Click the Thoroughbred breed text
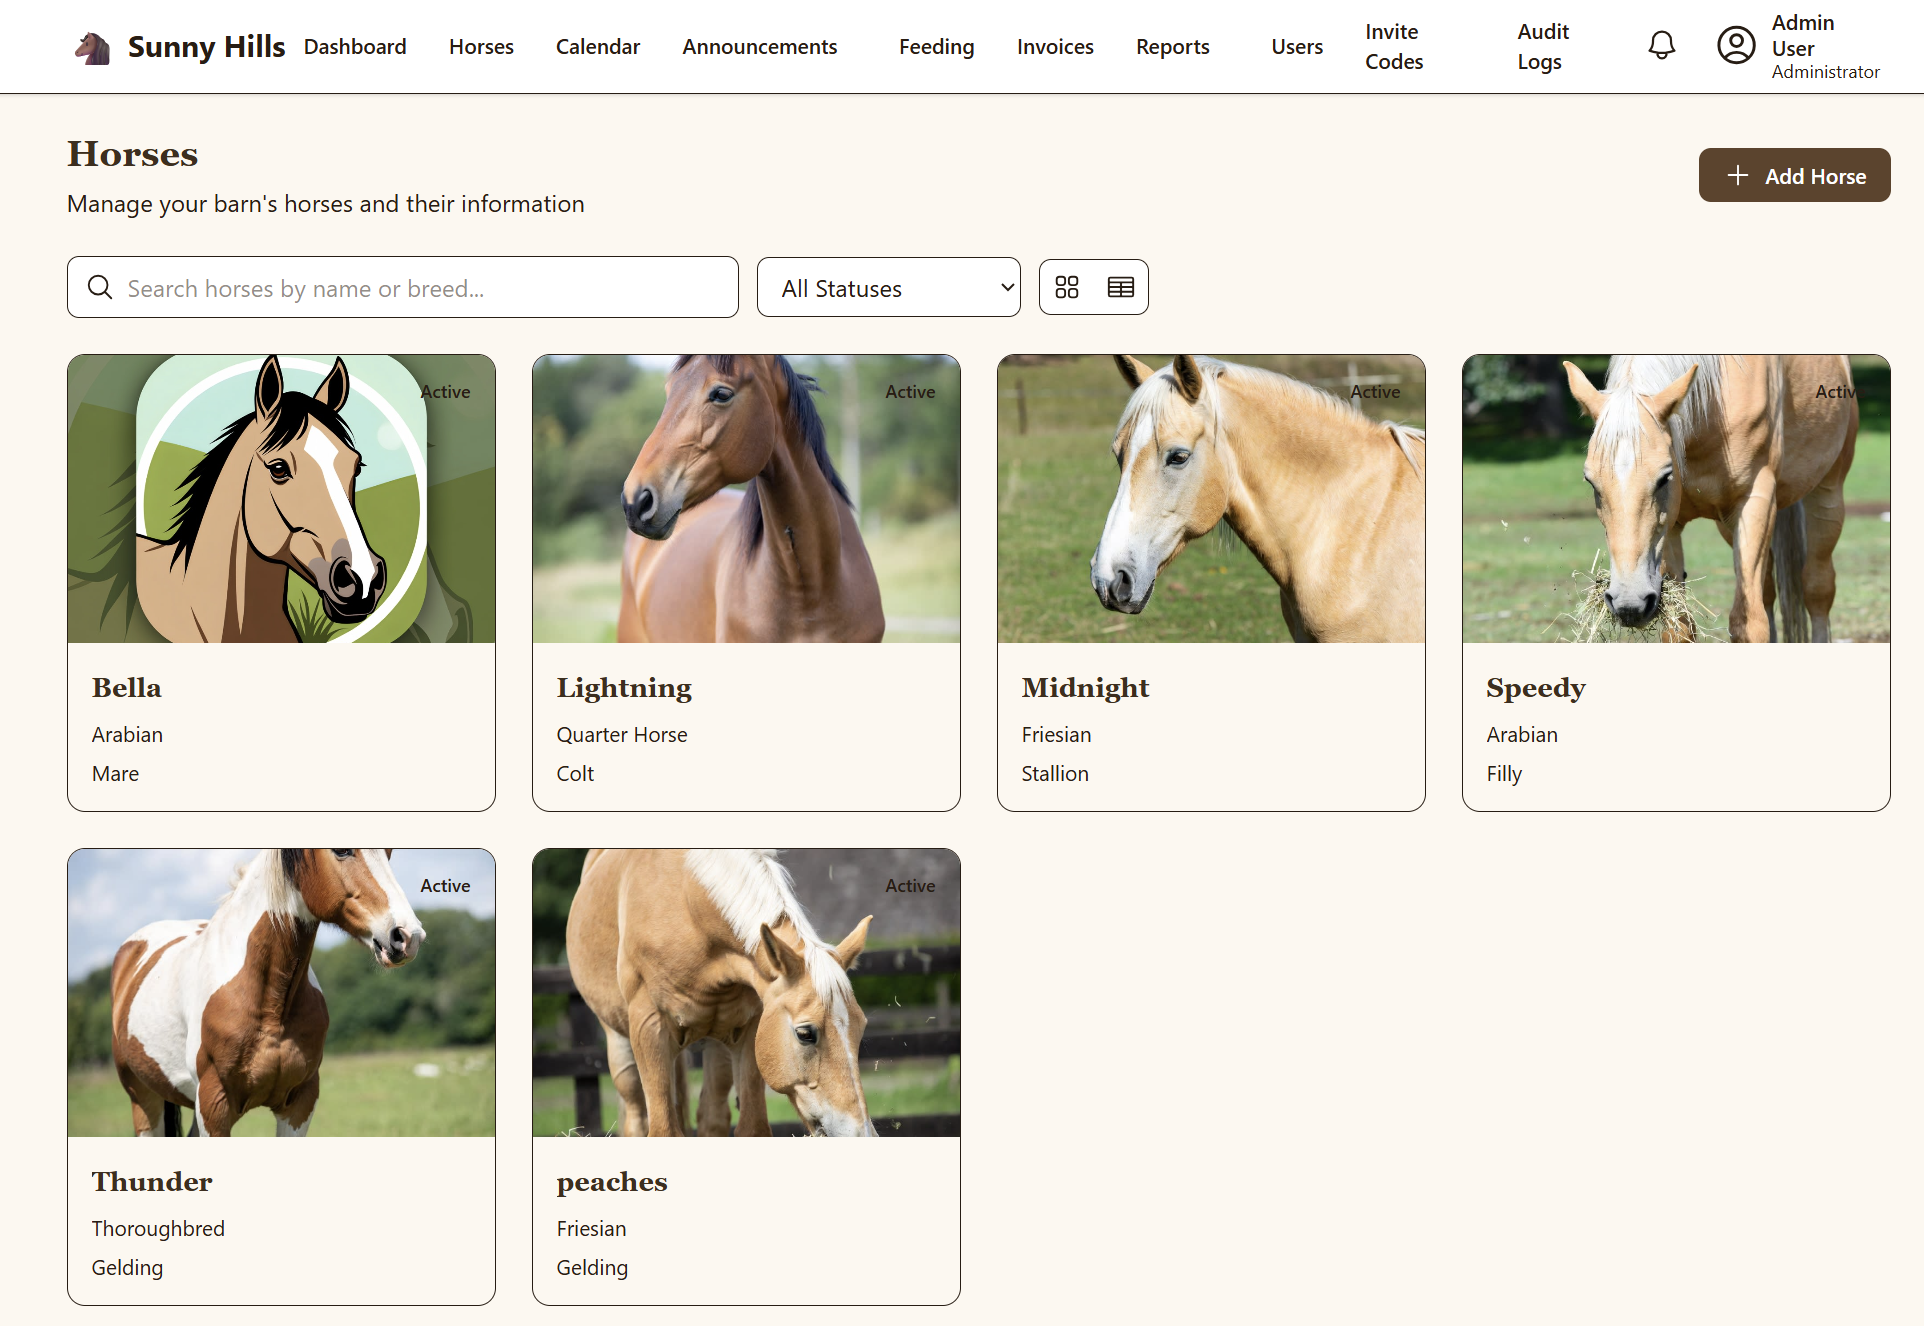This screenshot has height=1326, width=1924. (x=158, y=1229)
